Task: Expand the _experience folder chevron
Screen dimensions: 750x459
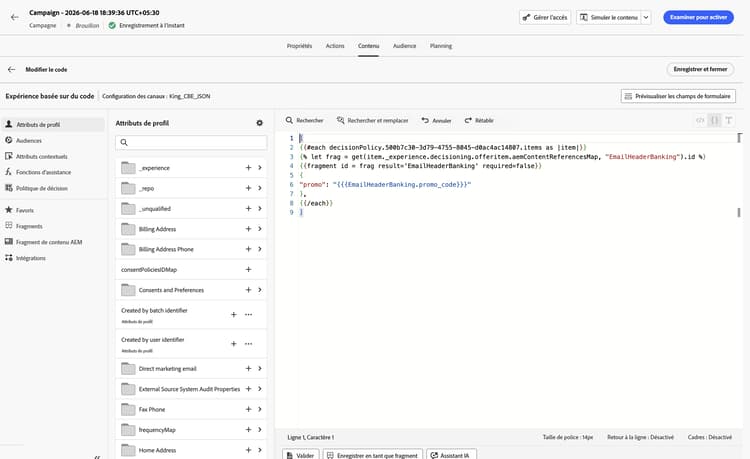Action: point(260,168)
